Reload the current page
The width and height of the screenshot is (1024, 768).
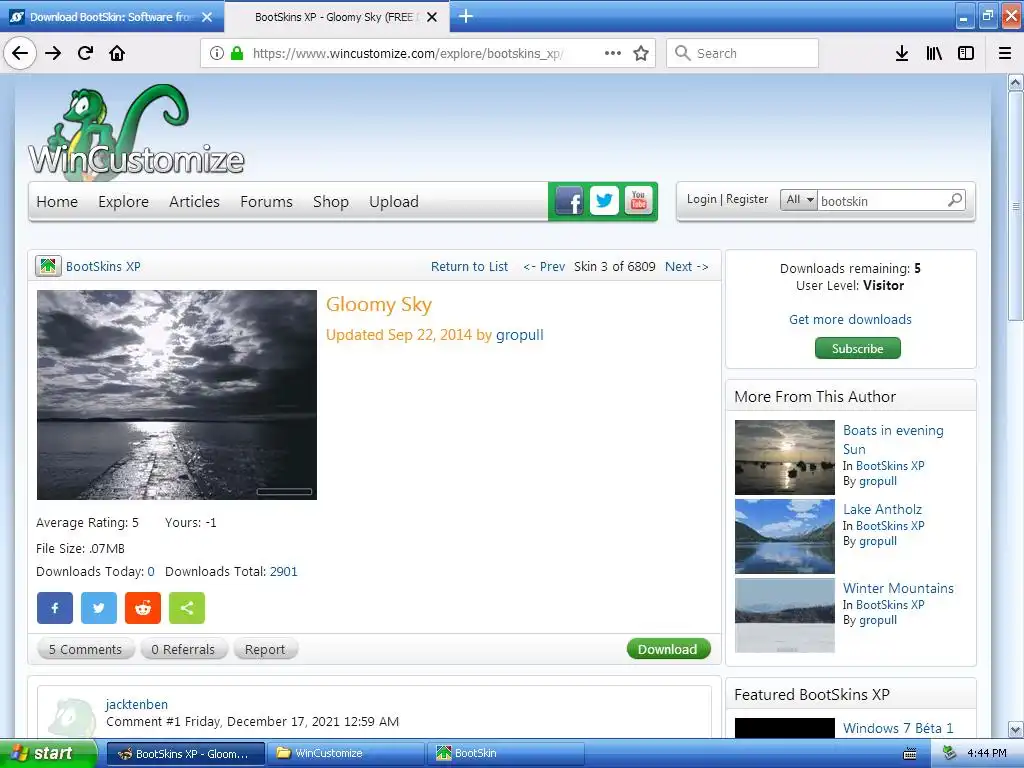pyautogui.click(x=86, y=53)
